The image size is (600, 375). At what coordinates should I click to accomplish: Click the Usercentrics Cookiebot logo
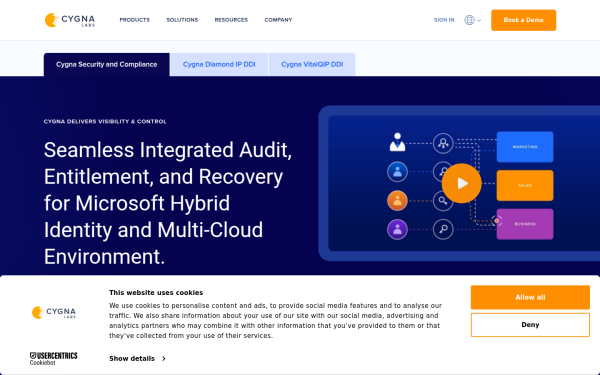tap(54, 359)
